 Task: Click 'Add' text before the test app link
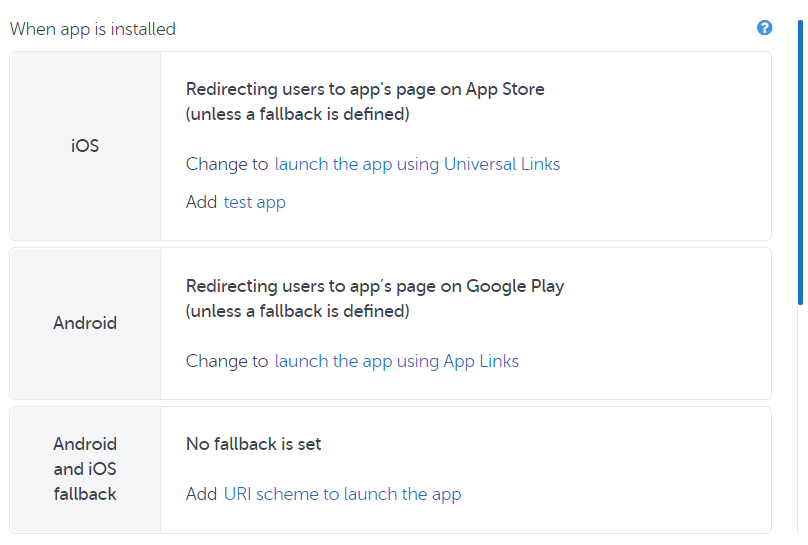[x=201, y=202]
